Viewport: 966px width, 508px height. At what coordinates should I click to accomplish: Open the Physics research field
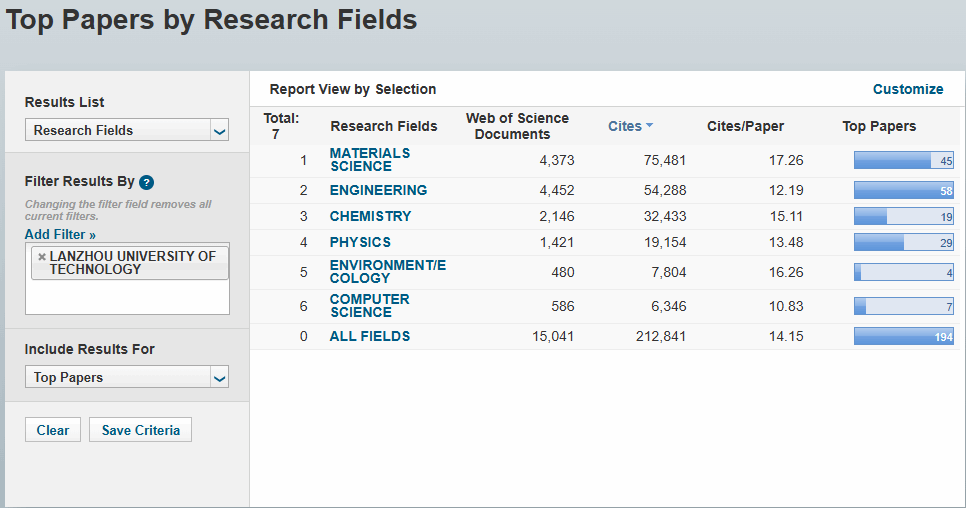click(360, 242)
